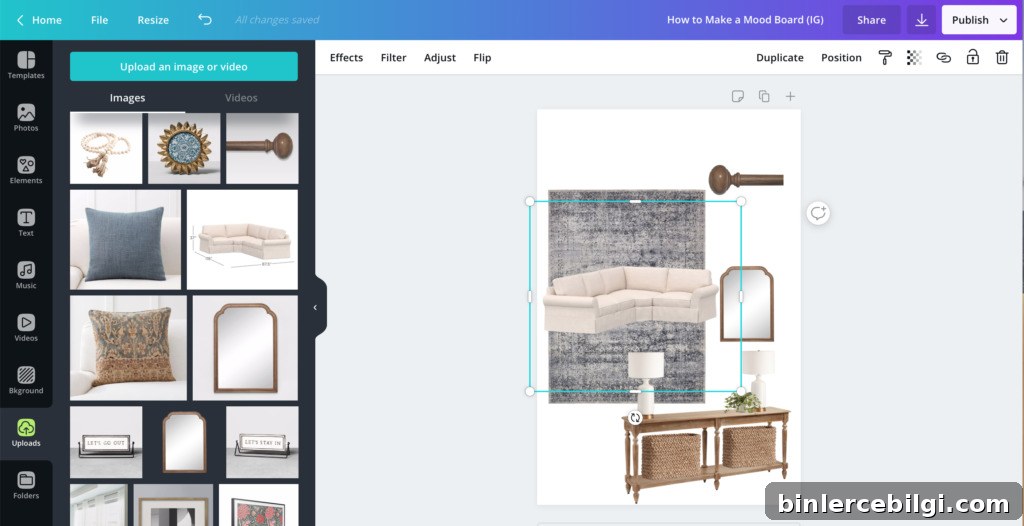The width and height of the screenshot is (1024, 526).
Task: Click the sectional sofa on the canvas
Action: (x=630, y=299)
